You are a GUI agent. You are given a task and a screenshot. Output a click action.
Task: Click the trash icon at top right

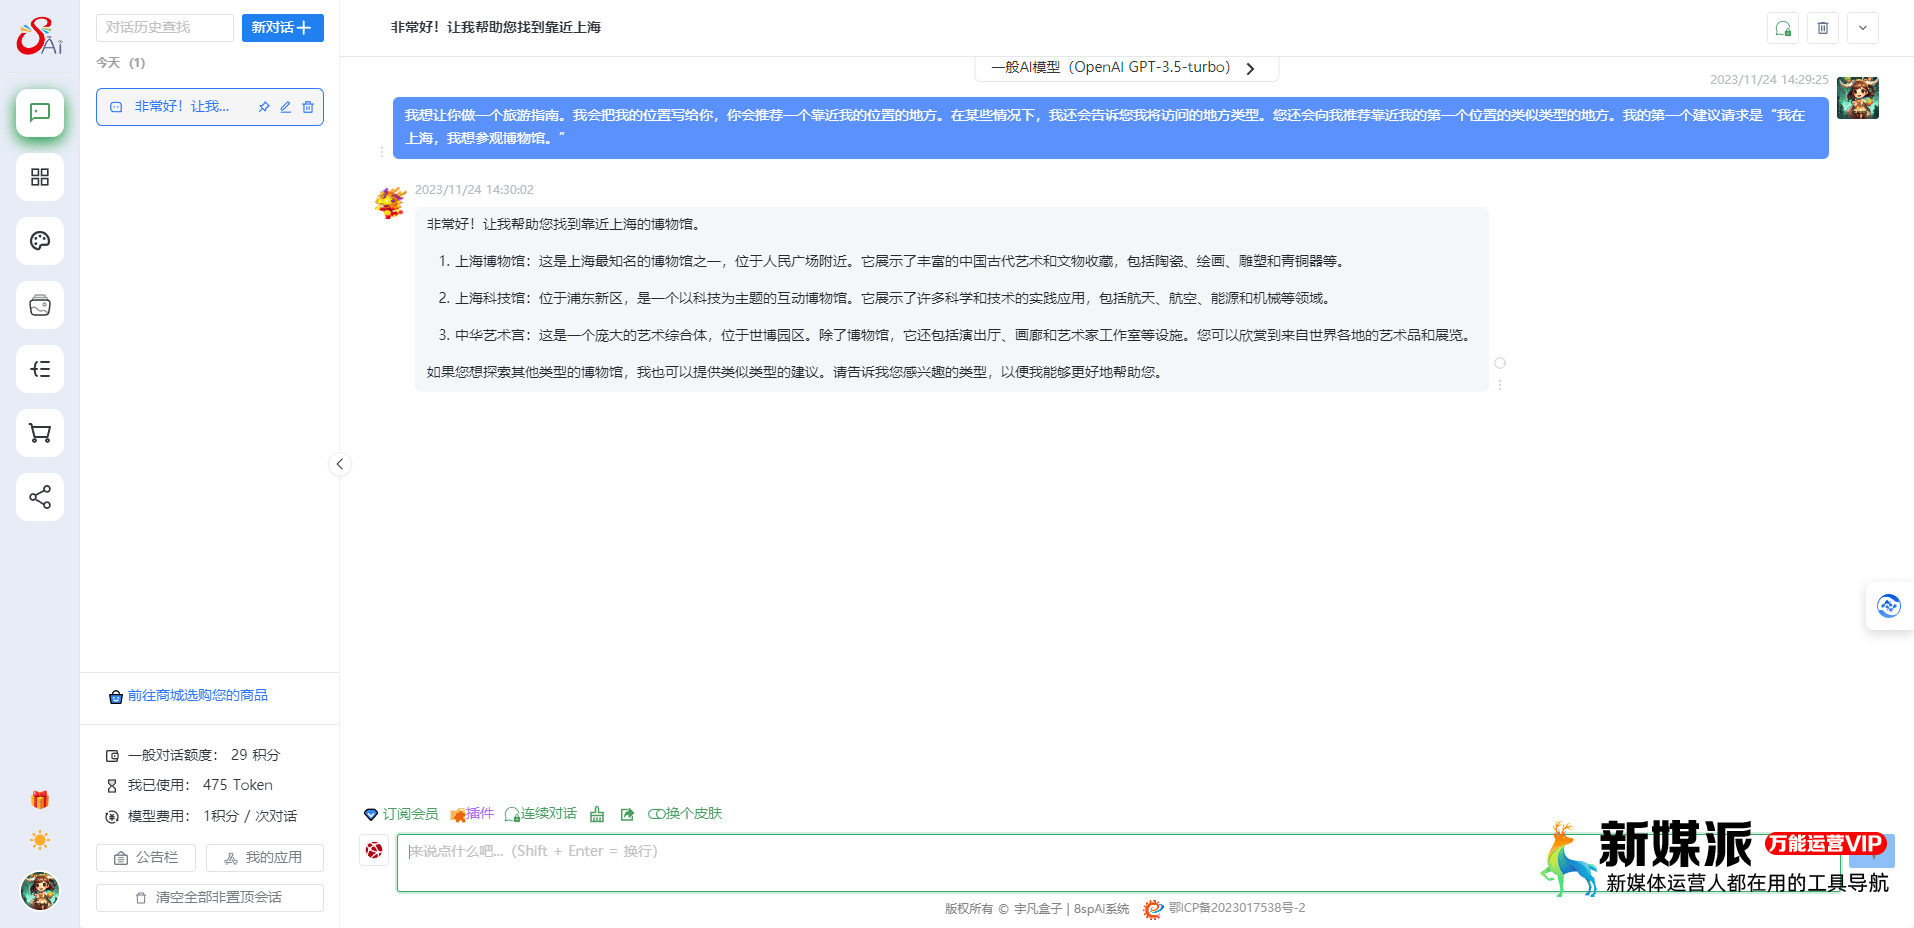pos(1822,28)
